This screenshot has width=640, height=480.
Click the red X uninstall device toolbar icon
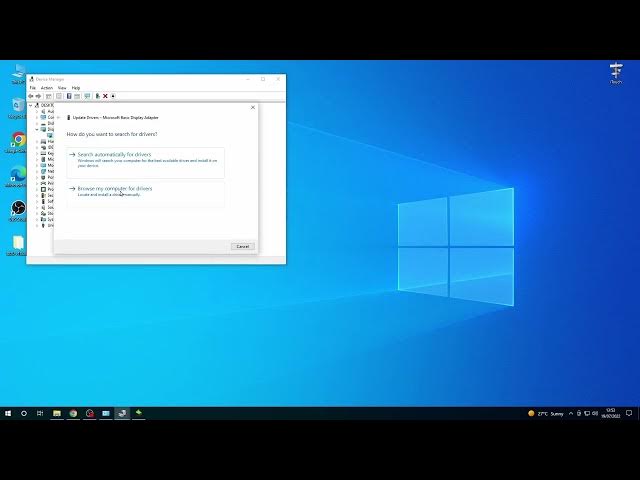(105, 96)
